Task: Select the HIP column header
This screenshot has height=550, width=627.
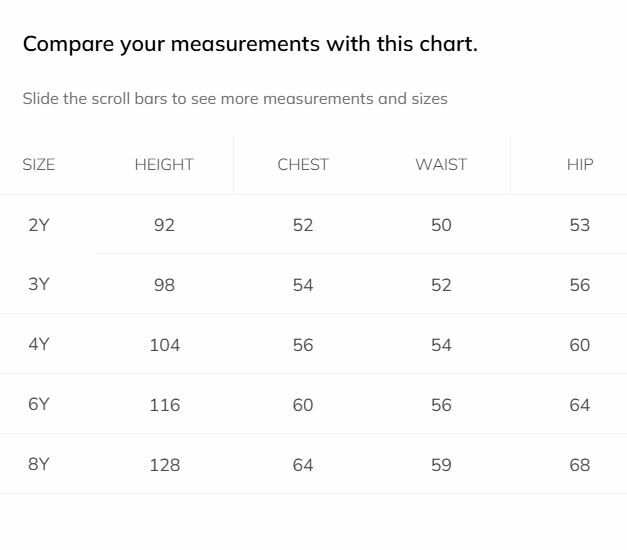Action: (x=580, y=165)
